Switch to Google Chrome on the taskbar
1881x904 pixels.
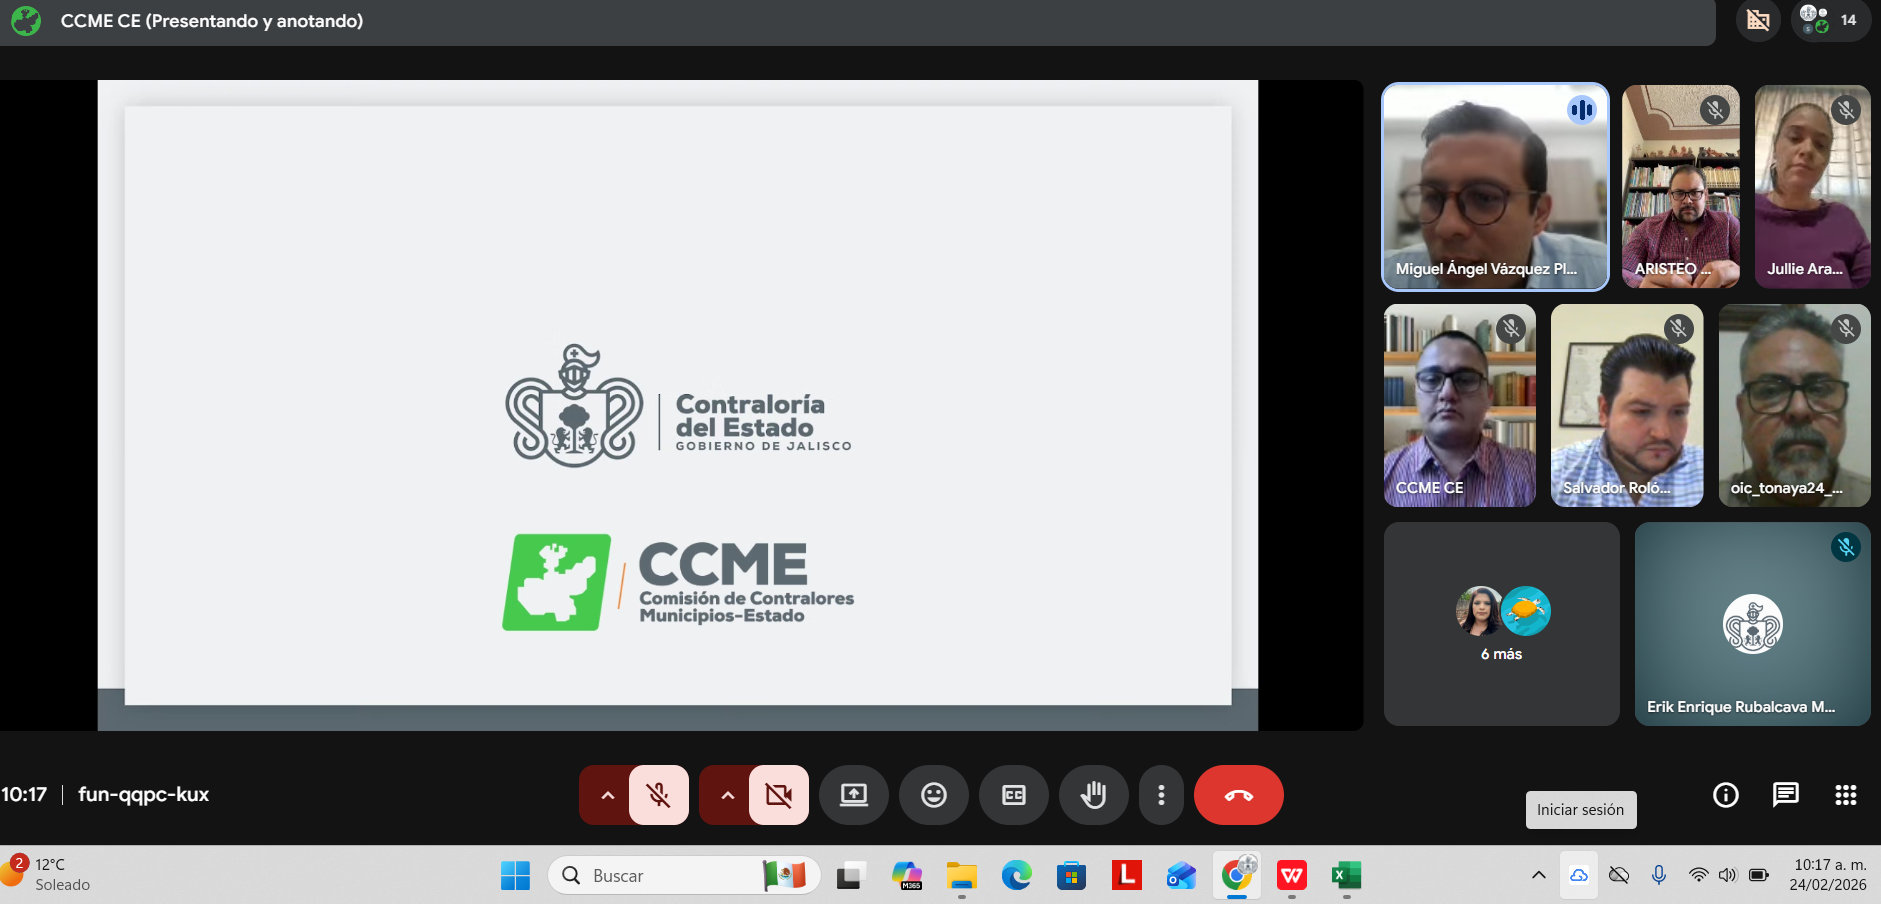[1237, 876]
